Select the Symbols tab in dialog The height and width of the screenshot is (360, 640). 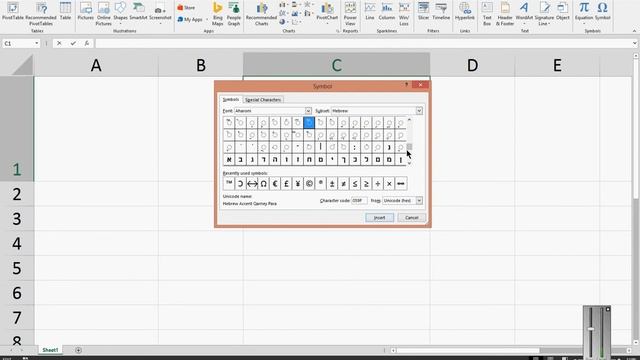point(231,99)
